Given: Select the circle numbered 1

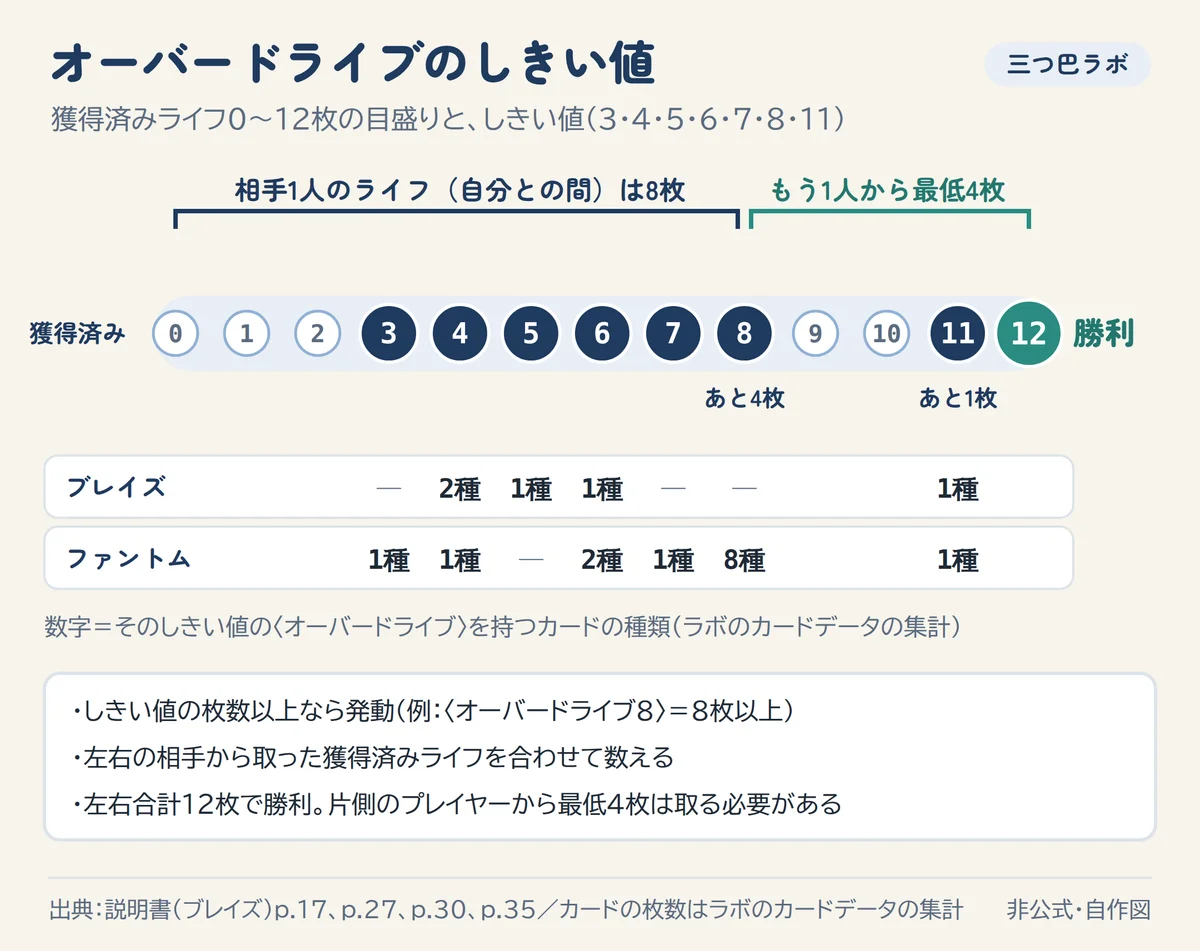Looking at the screenshot, I should (x=247, y=334).
